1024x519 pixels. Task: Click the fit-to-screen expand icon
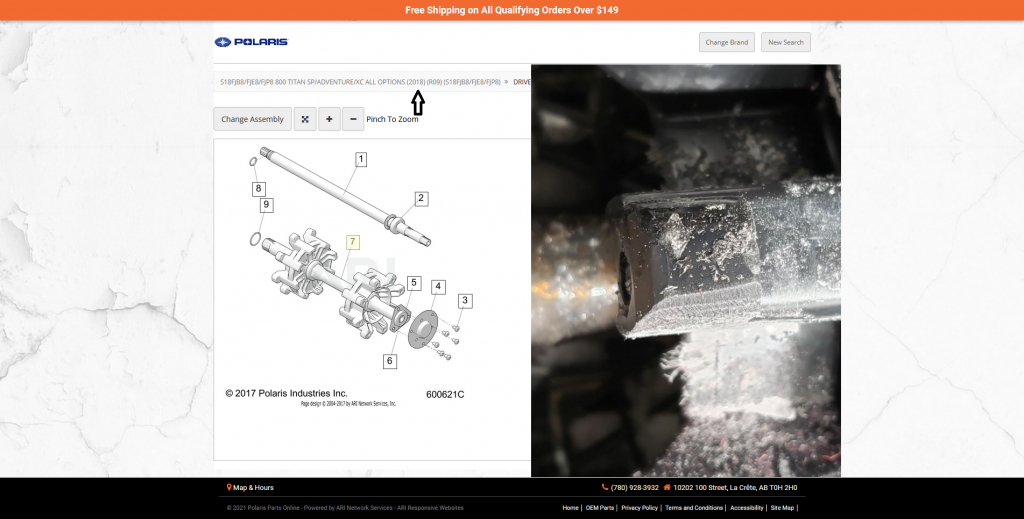point(305,119)
